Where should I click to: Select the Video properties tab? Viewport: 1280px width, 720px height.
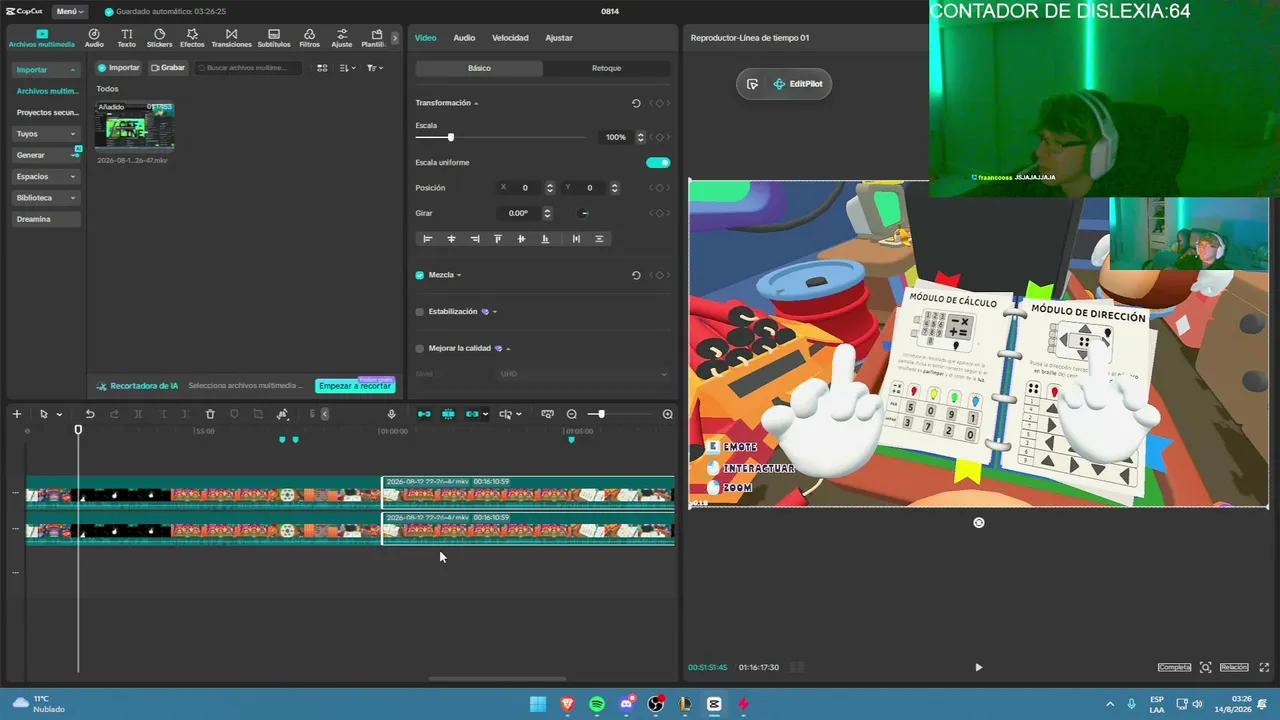pos(426,38)
